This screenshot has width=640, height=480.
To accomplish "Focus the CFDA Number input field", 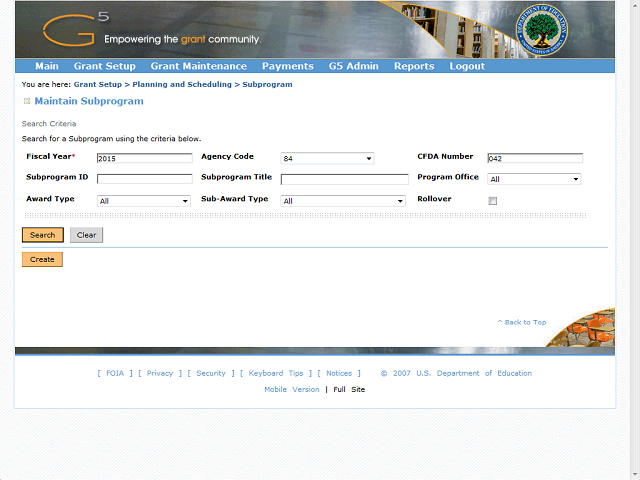I will click(x=535, y=158).
